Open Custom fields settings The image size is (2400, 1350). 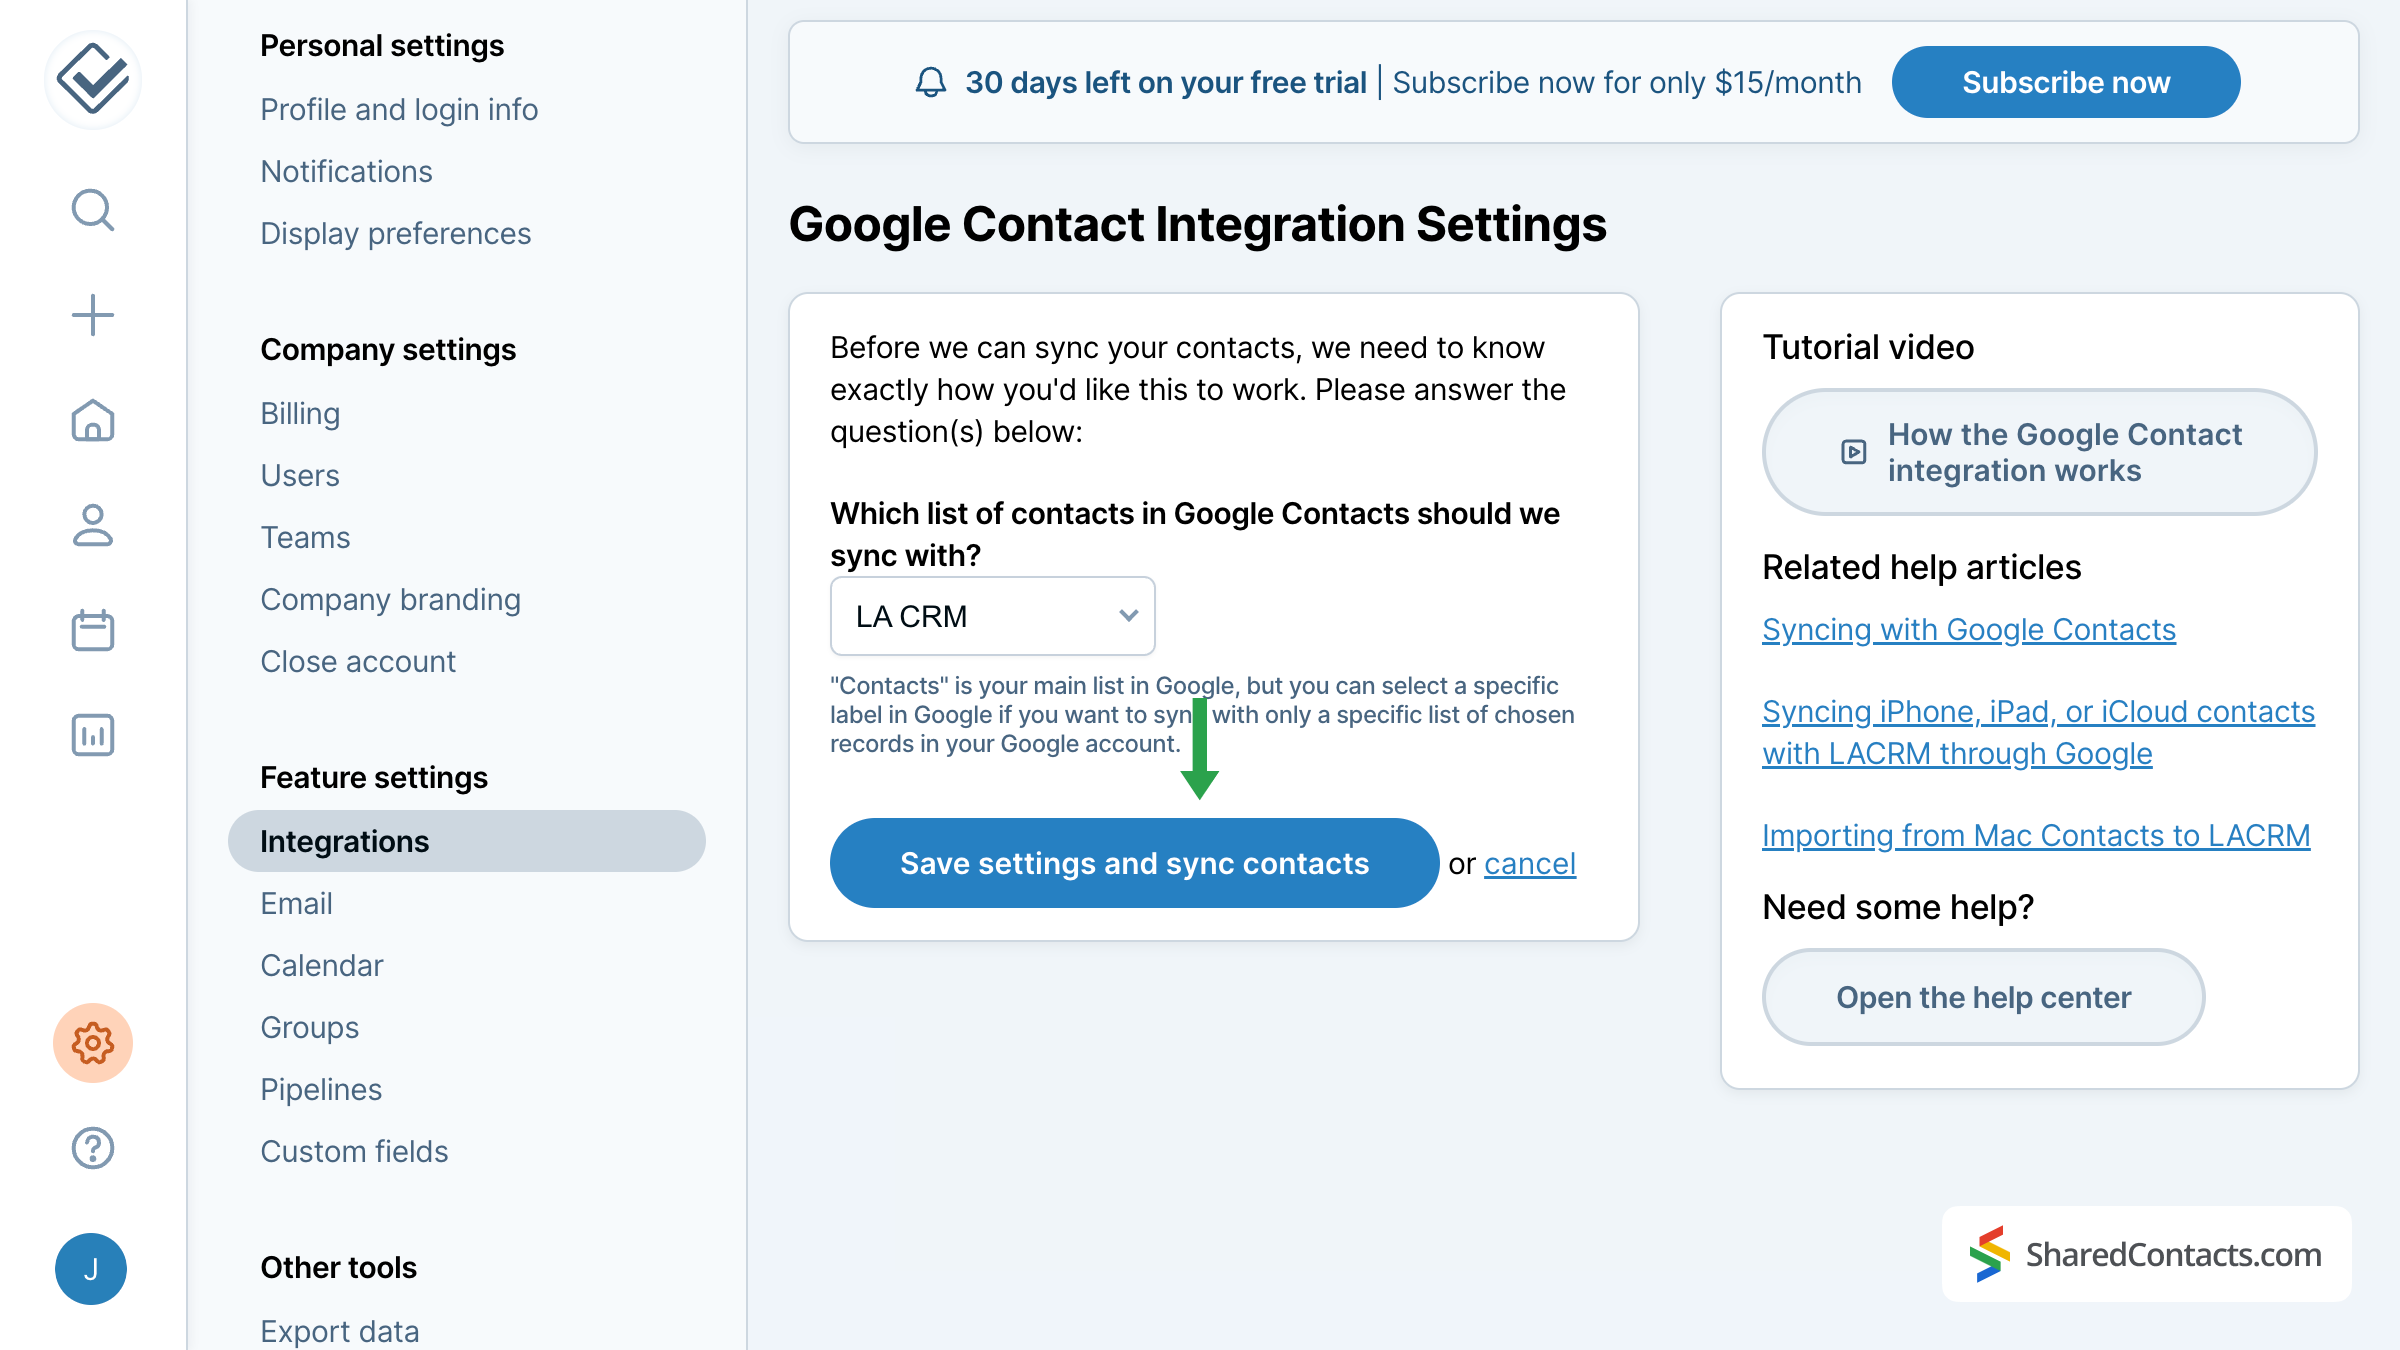coord(354,1151)
